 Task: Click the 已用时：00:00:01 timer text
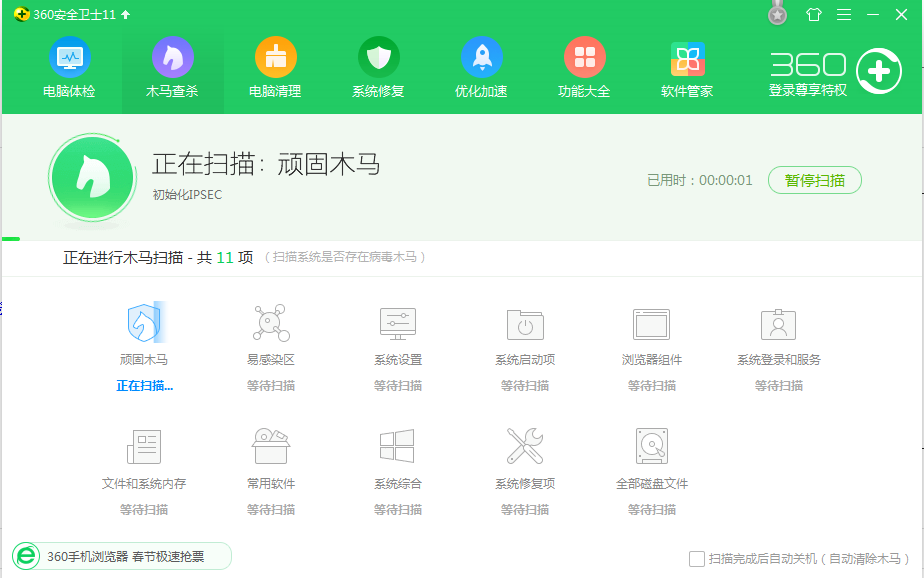tap(699, 180)
